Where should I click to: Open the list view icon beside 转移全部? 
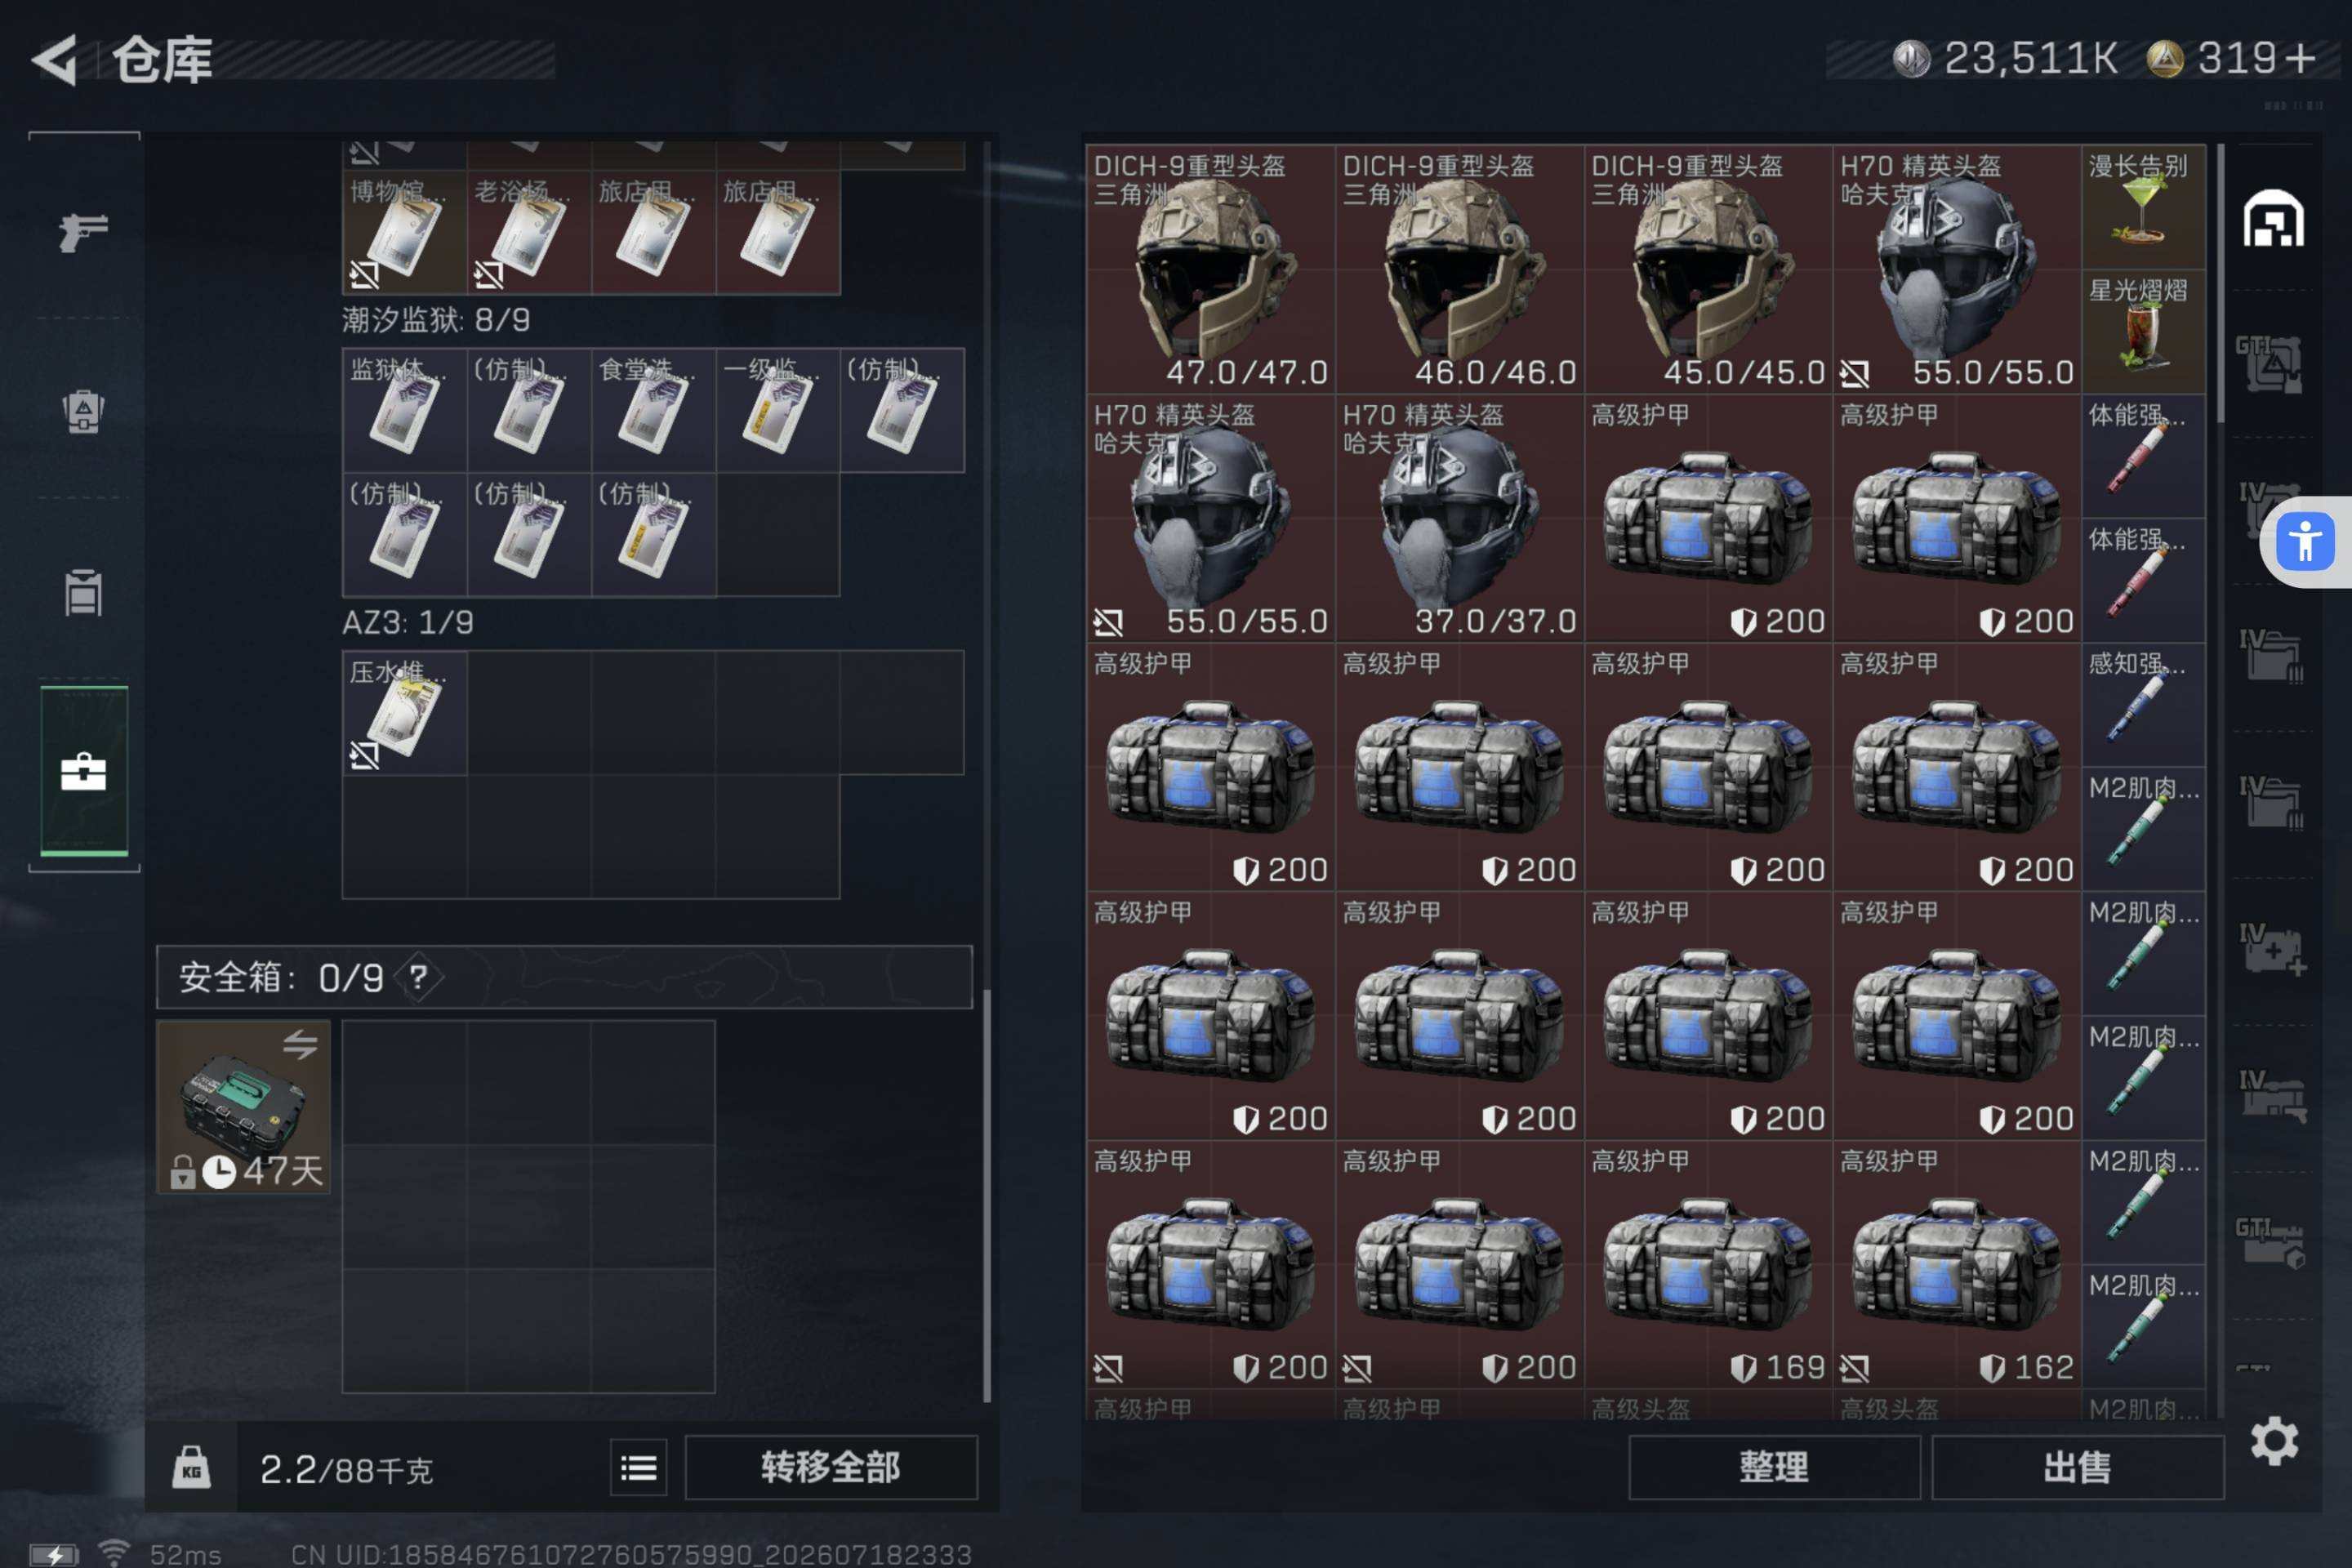point(638,1468)
